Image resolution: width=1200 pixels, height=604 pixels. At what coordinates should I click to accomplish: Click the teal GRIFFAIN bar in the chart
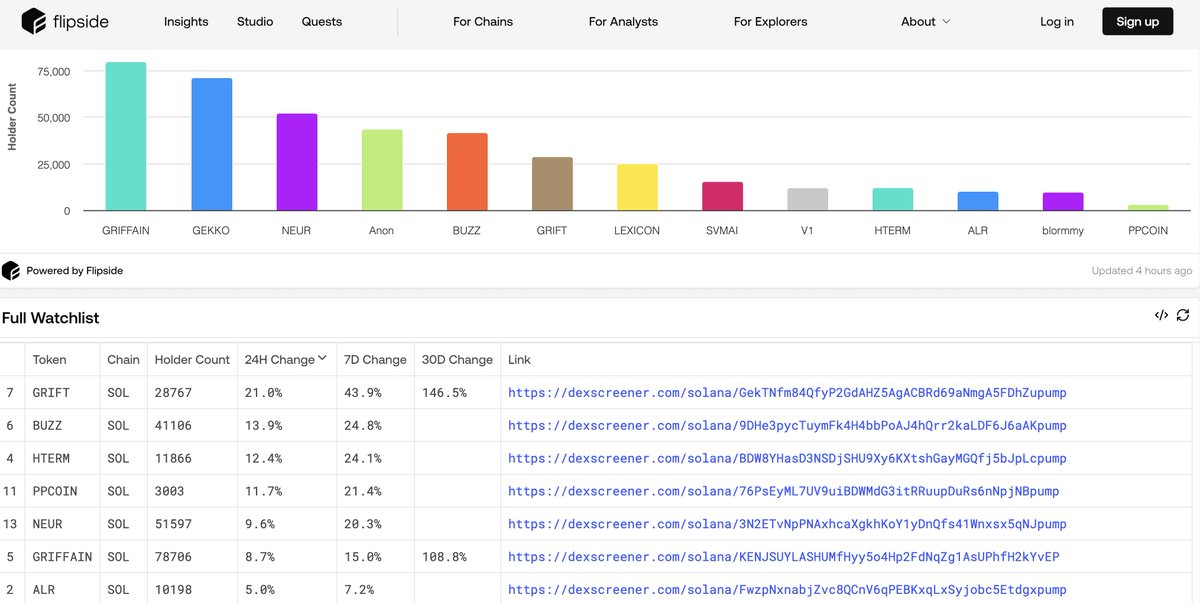(x=125, y=135)
